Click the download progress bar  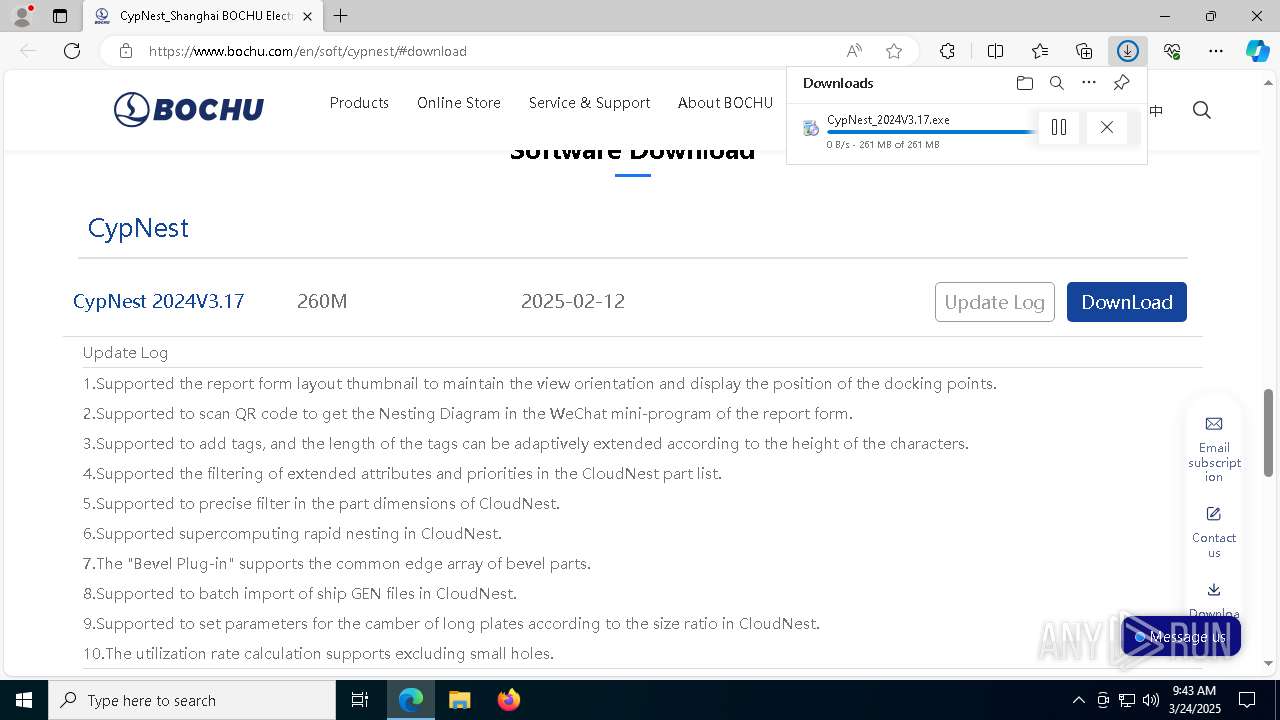(930, 132)
